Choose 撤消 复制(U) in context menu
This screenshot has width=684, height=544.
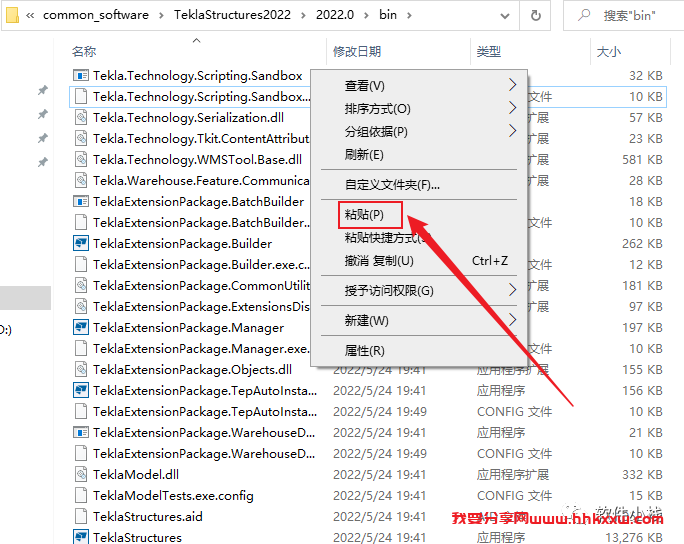[419, 261]
